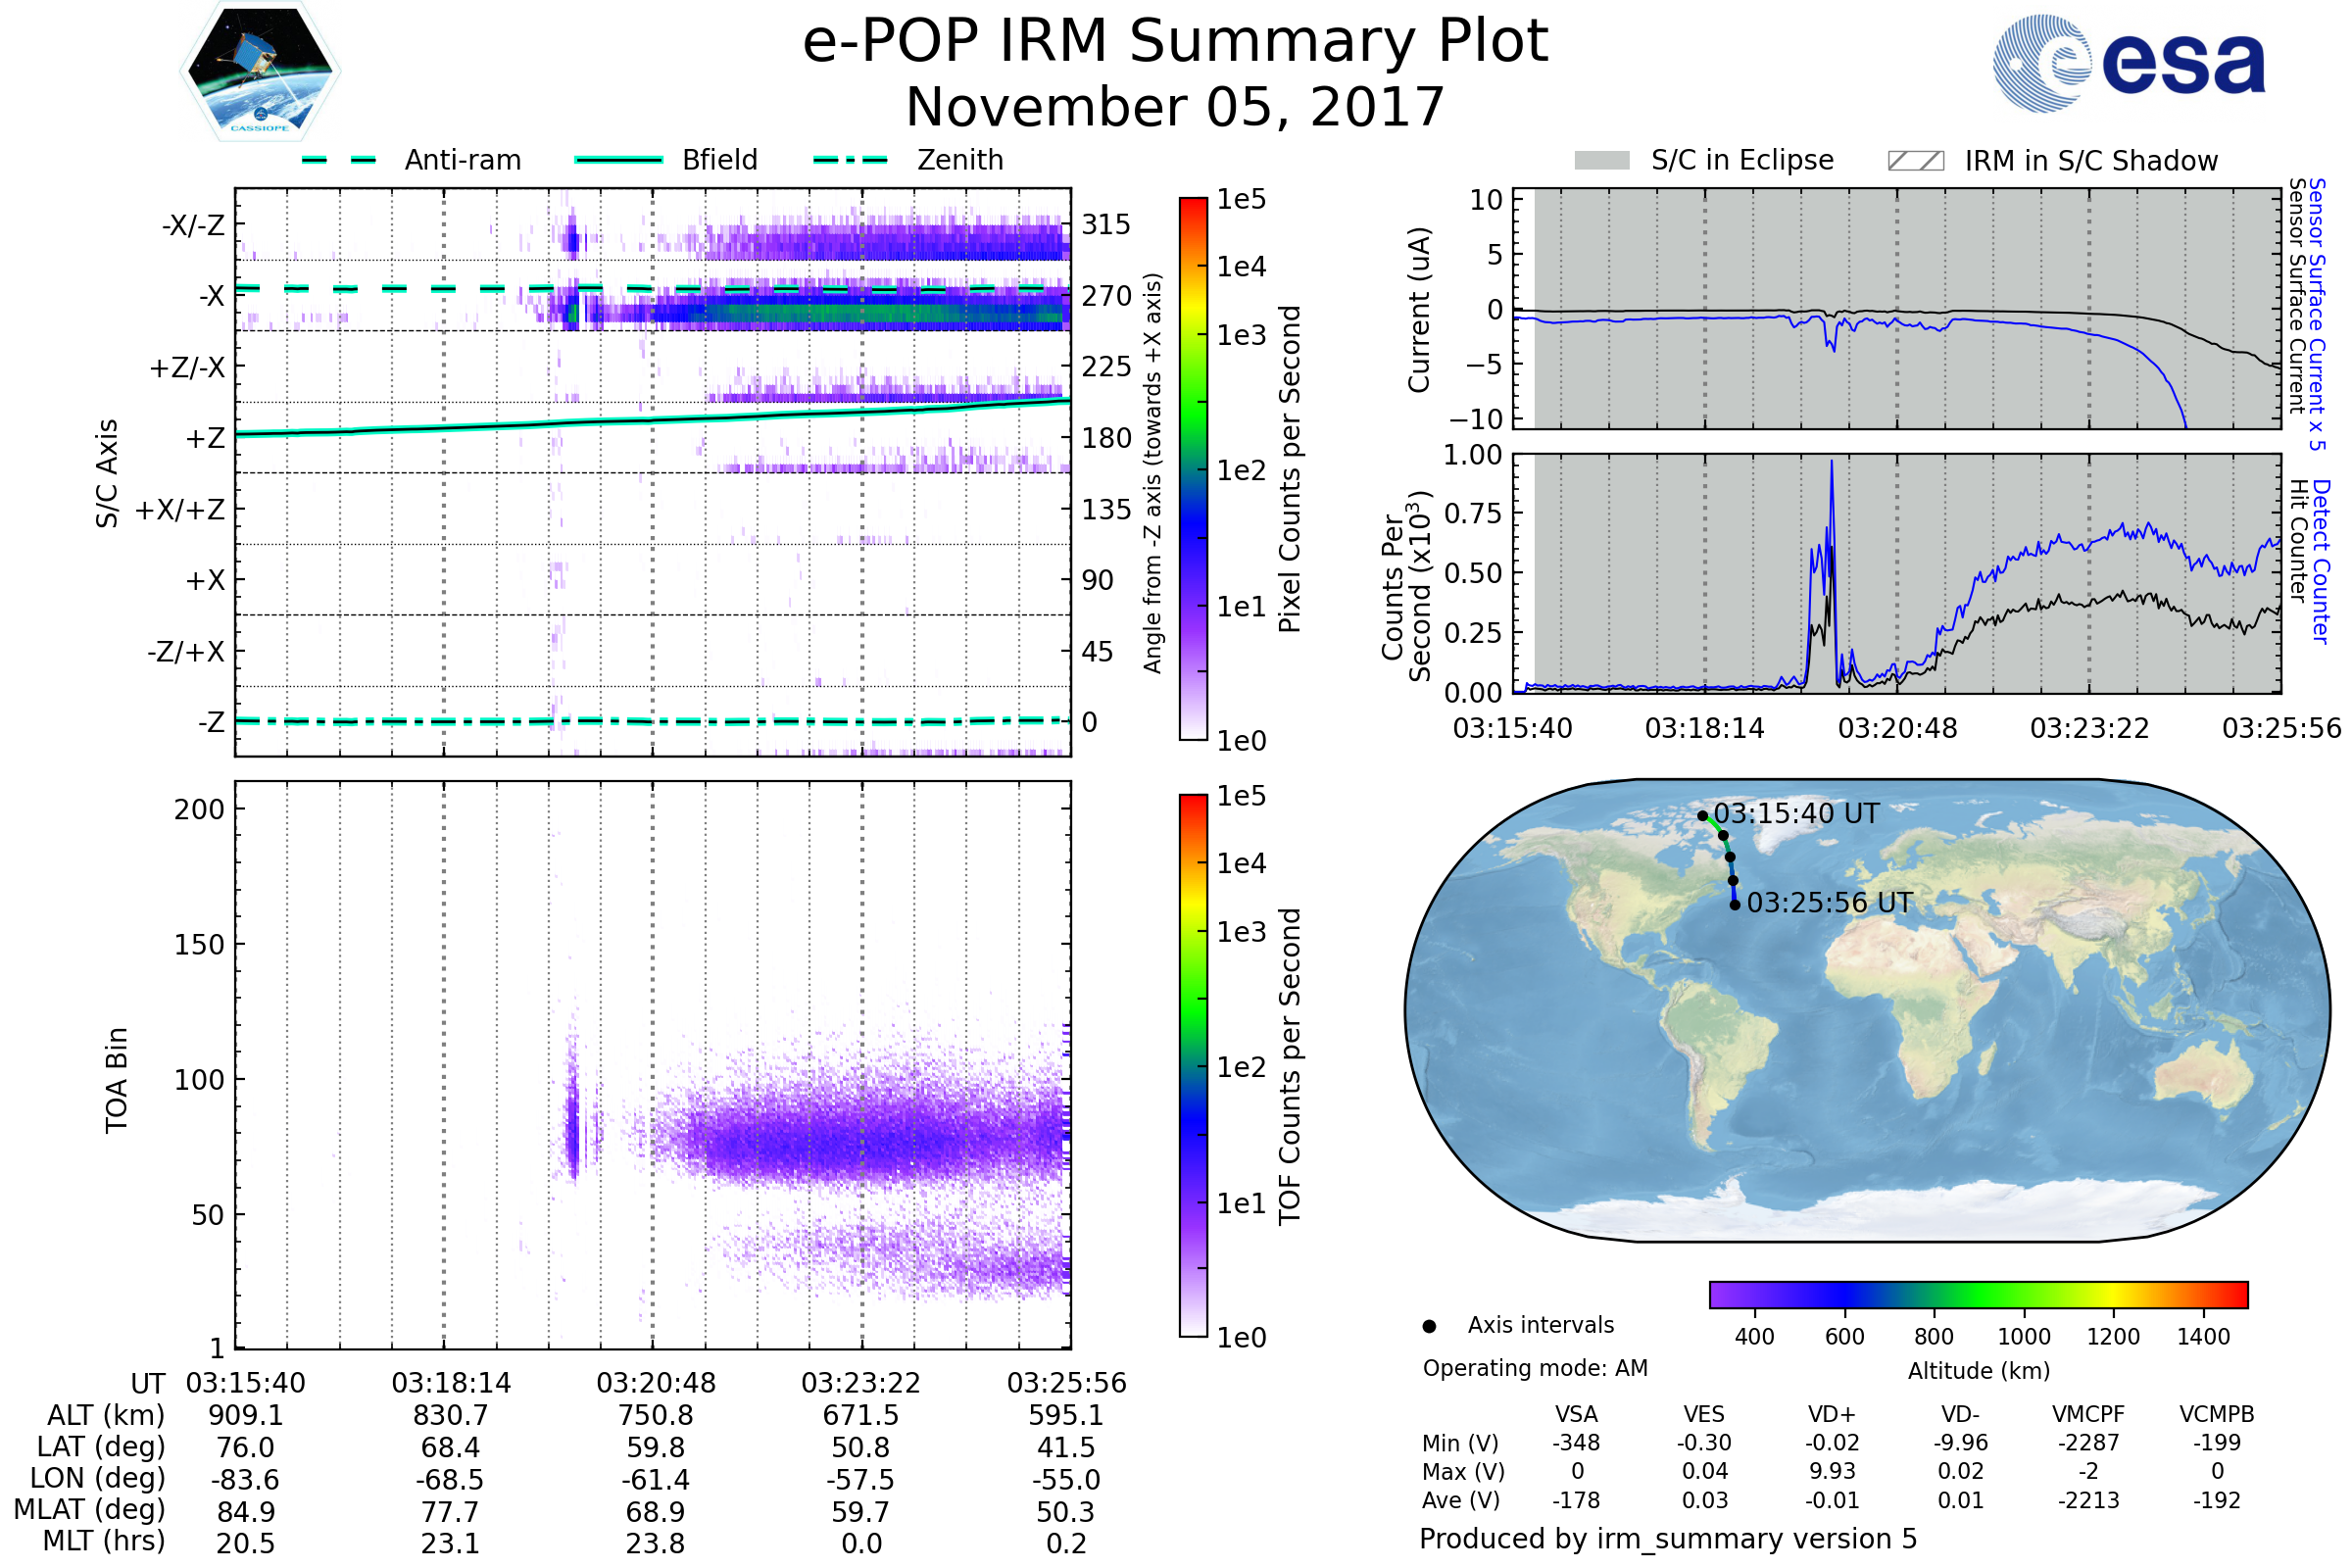
Task: Click the VMCPF column header in voltage table
Action: pyautogui.click(x=2088, y=1414)
